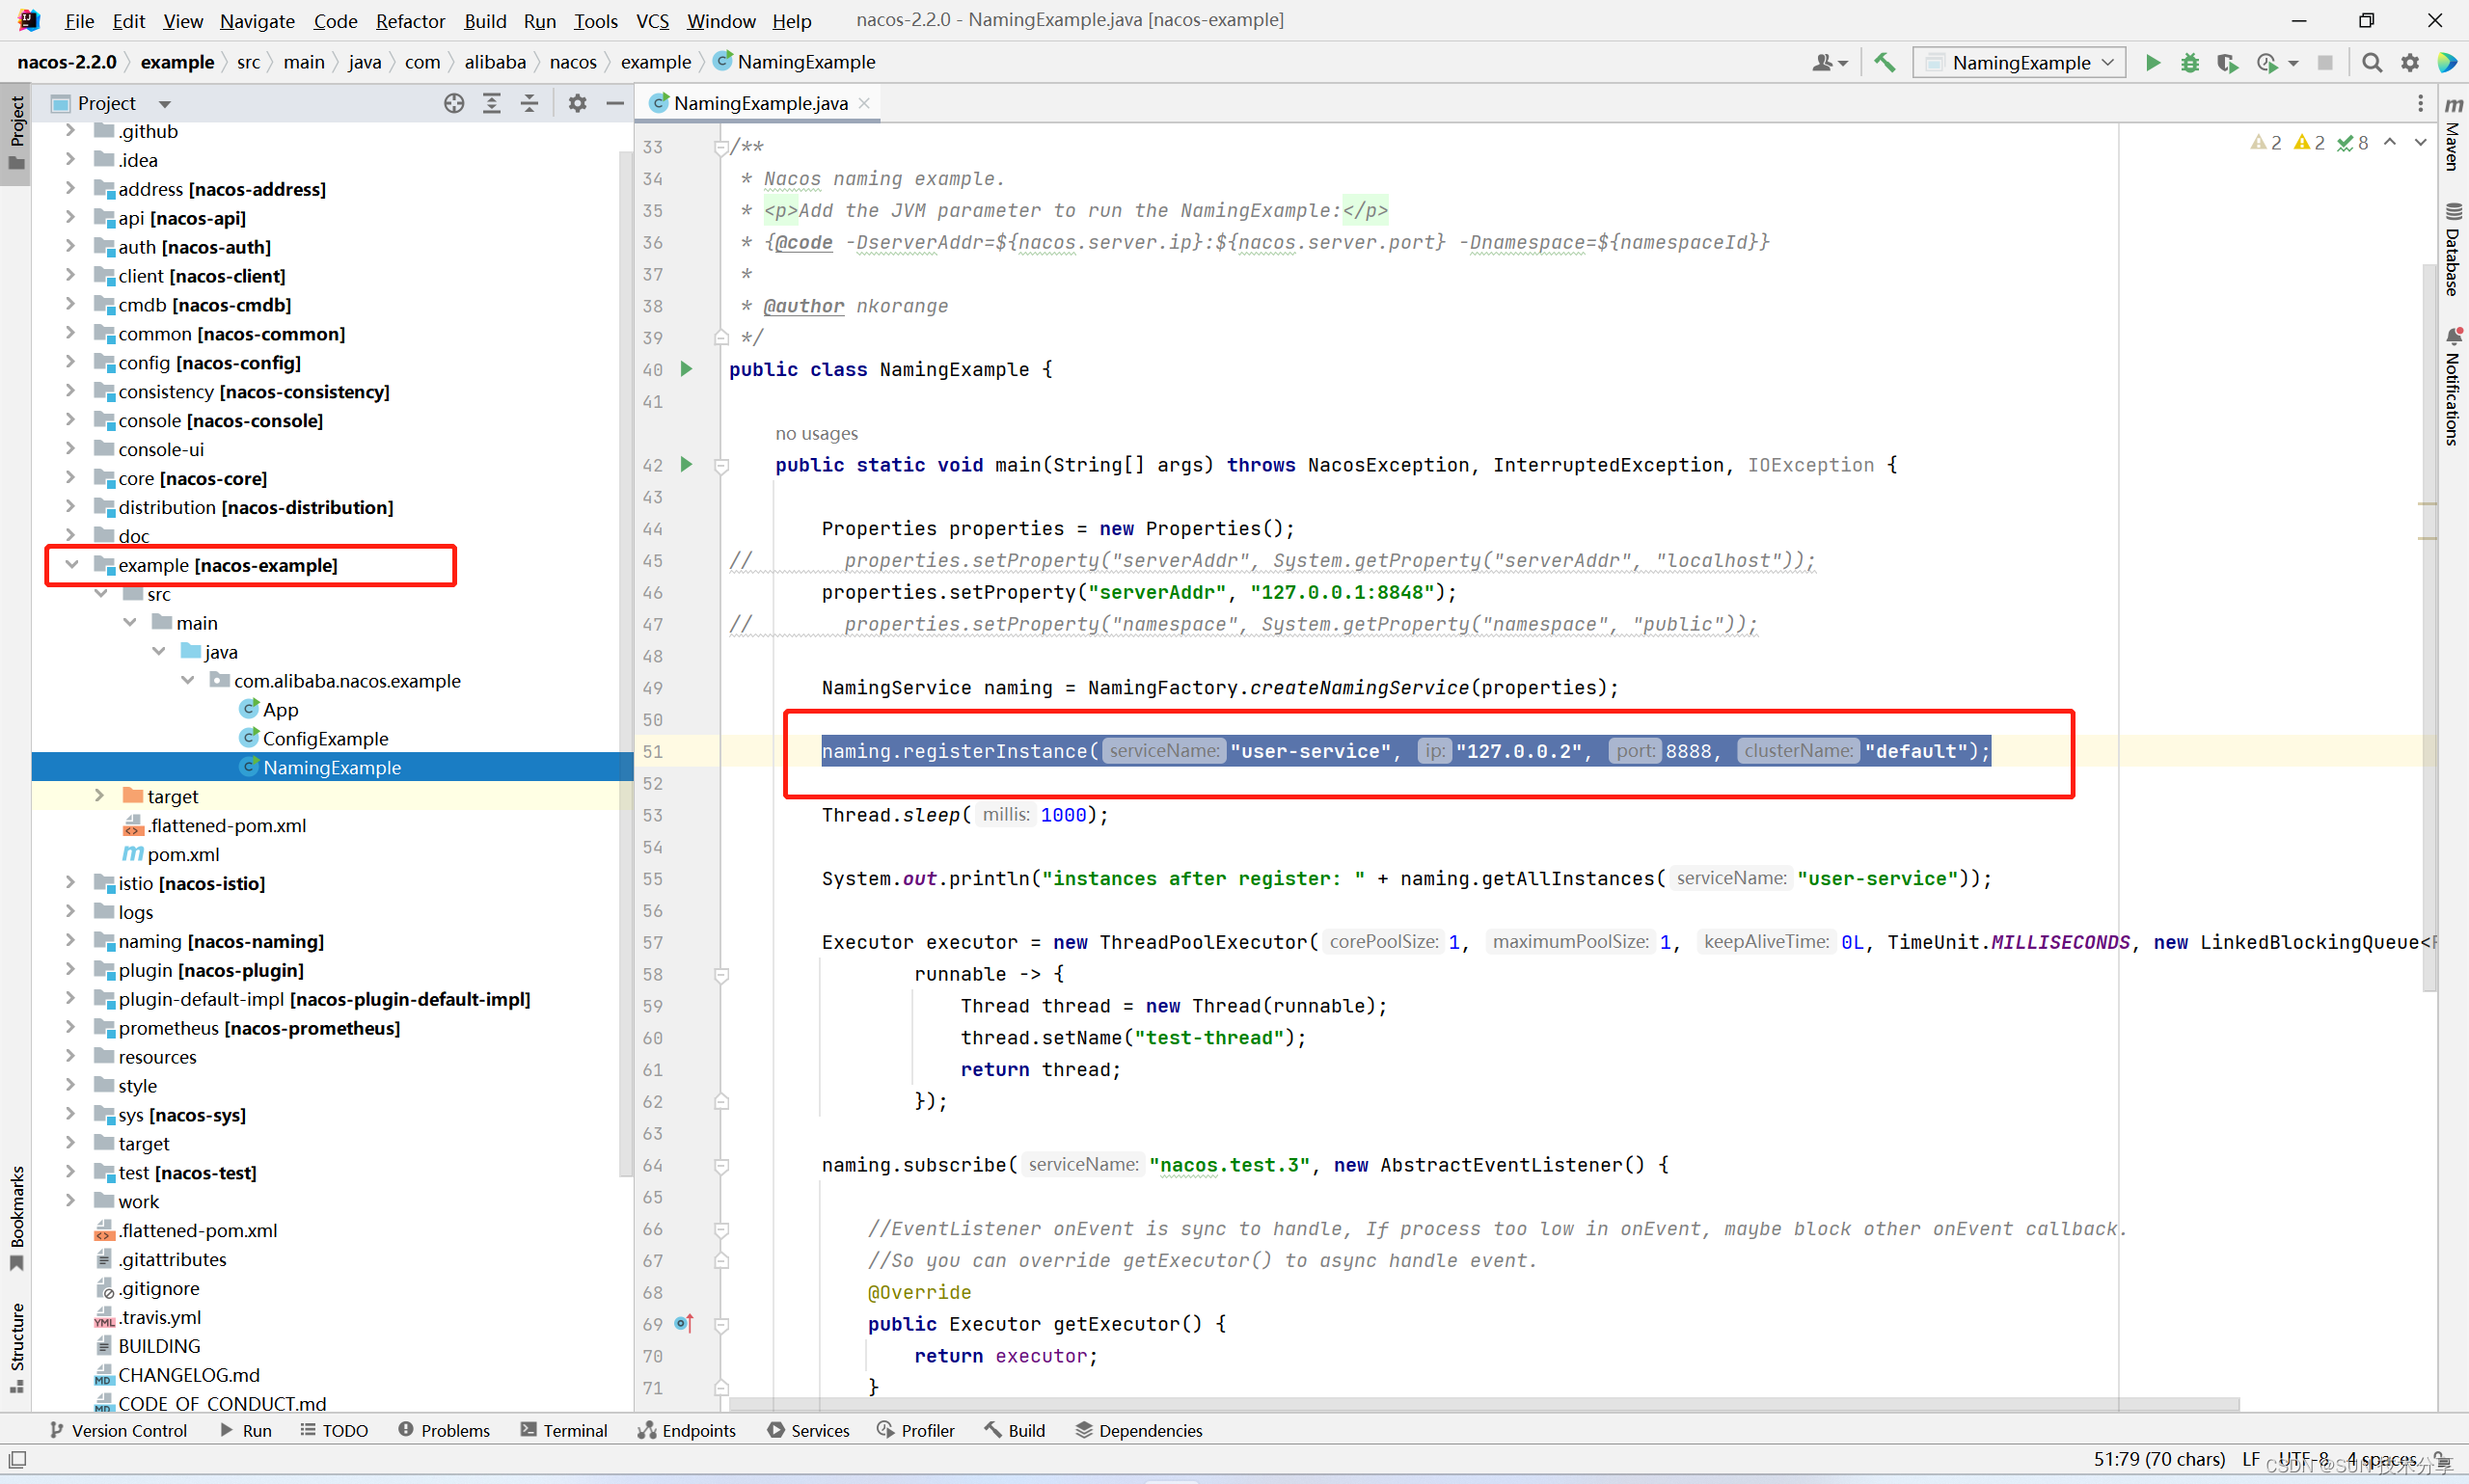
Task: Click the Build project hammer icon
Action: point(1884,62)
